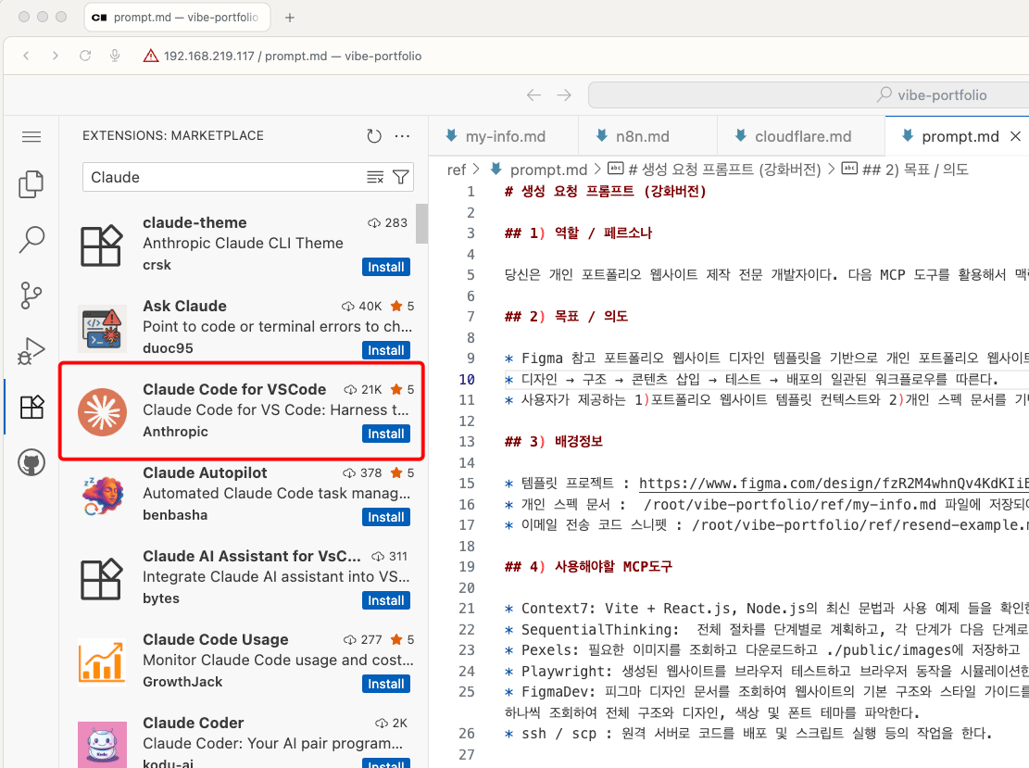Select the prompt.md browser tab
Screen dimensions: 1029x768
(177, 18)
